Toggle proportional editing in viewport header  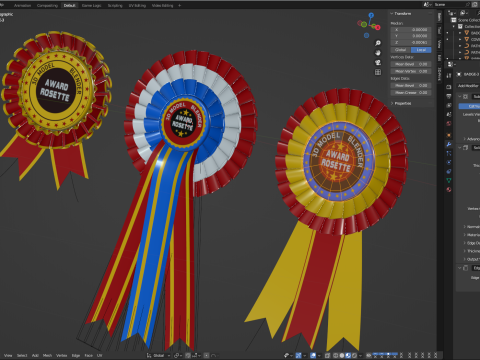click(x=206, y=356)
